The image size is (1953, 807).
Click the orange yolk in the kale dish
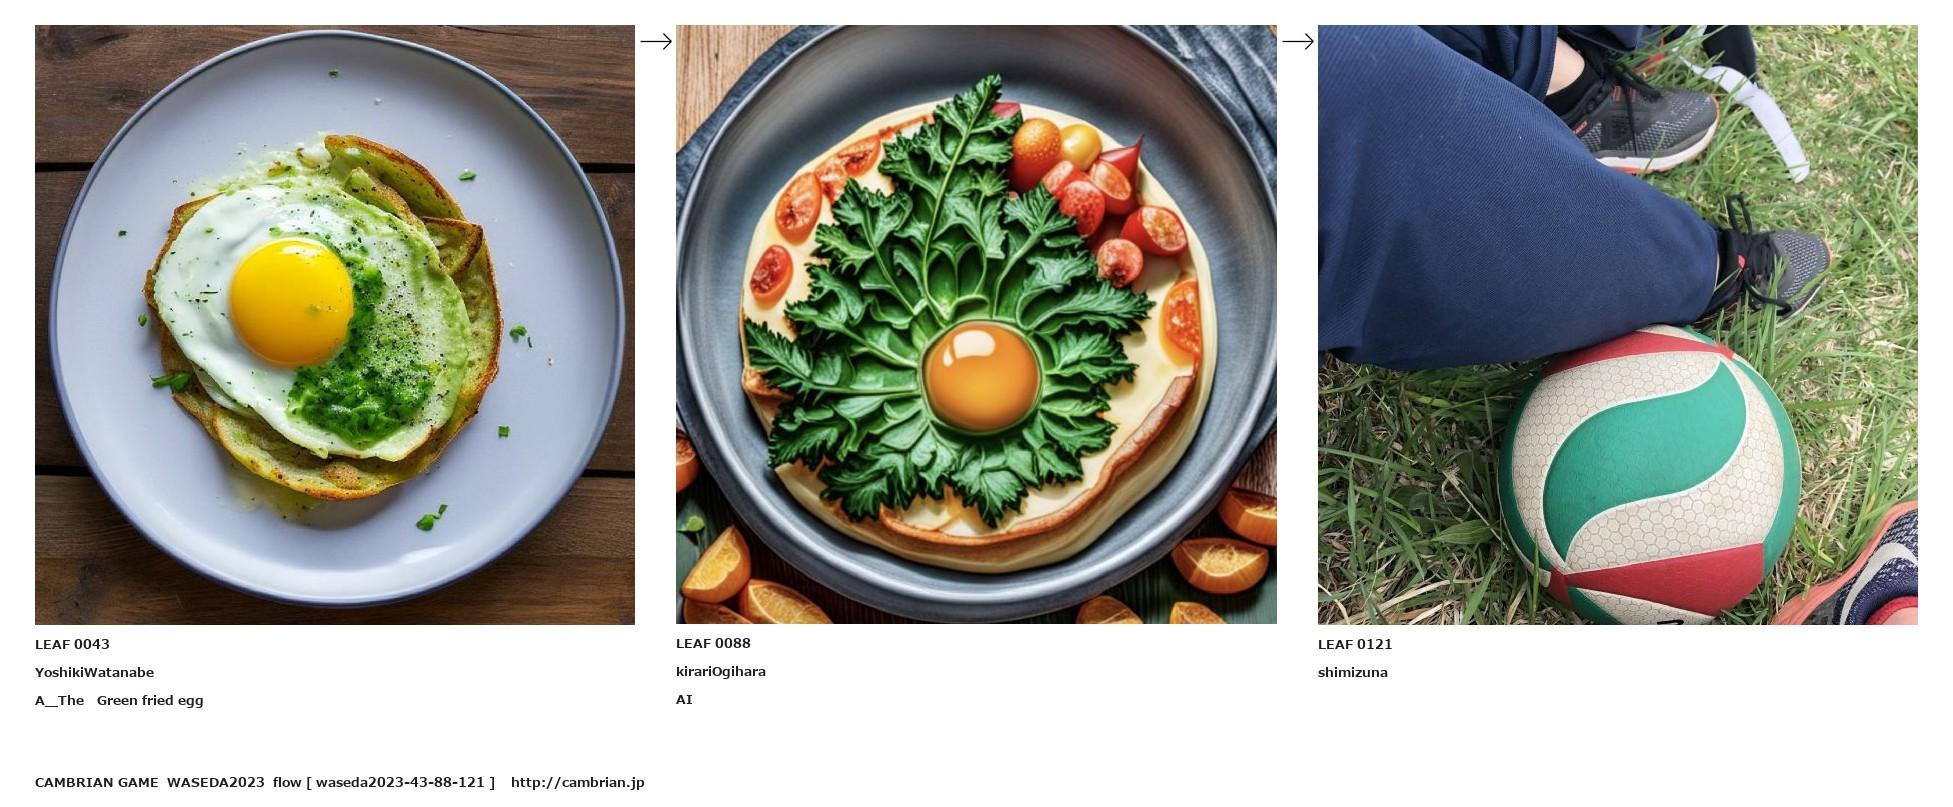pos(980,376)
